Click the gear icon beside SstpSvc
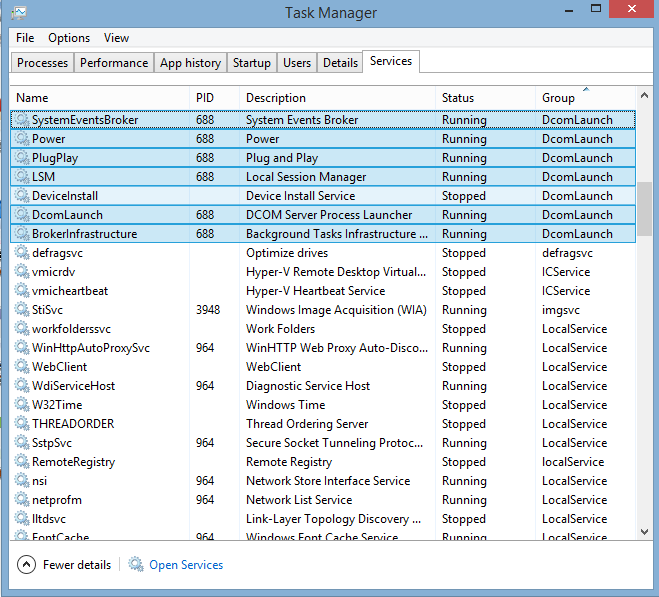This screenshot has width=659, height=597. [x=22, y=443]
